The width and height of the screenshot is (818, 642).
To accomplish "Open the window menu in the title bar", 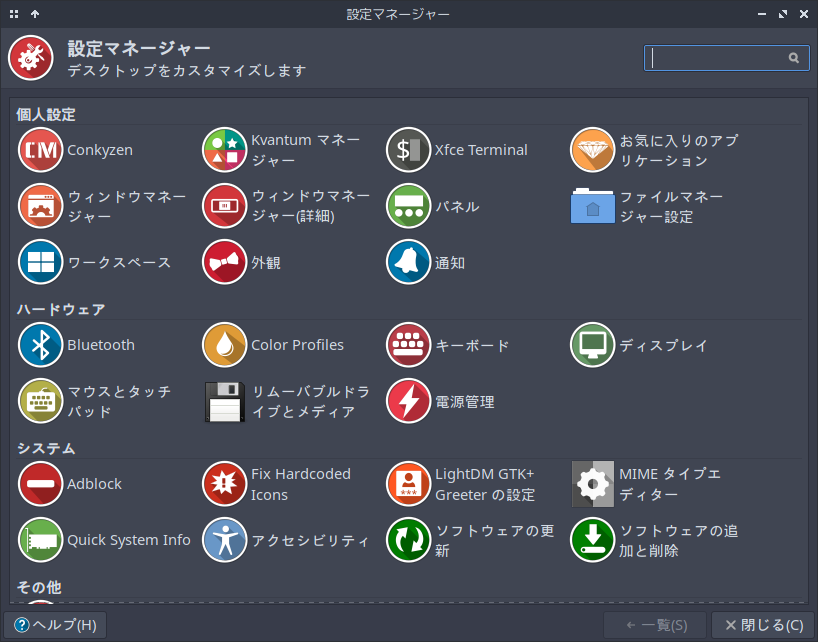I will (x=14, y=14).
